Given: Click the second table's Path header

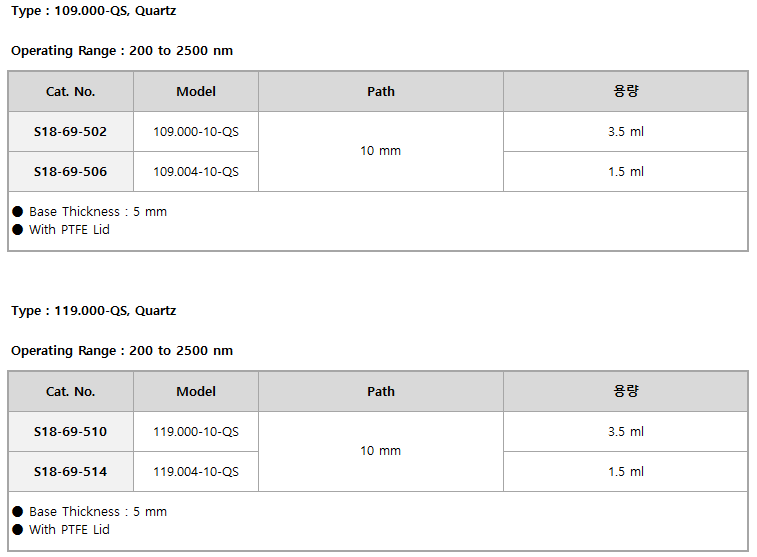Looking at the screenshot, I should click(381, 391).
